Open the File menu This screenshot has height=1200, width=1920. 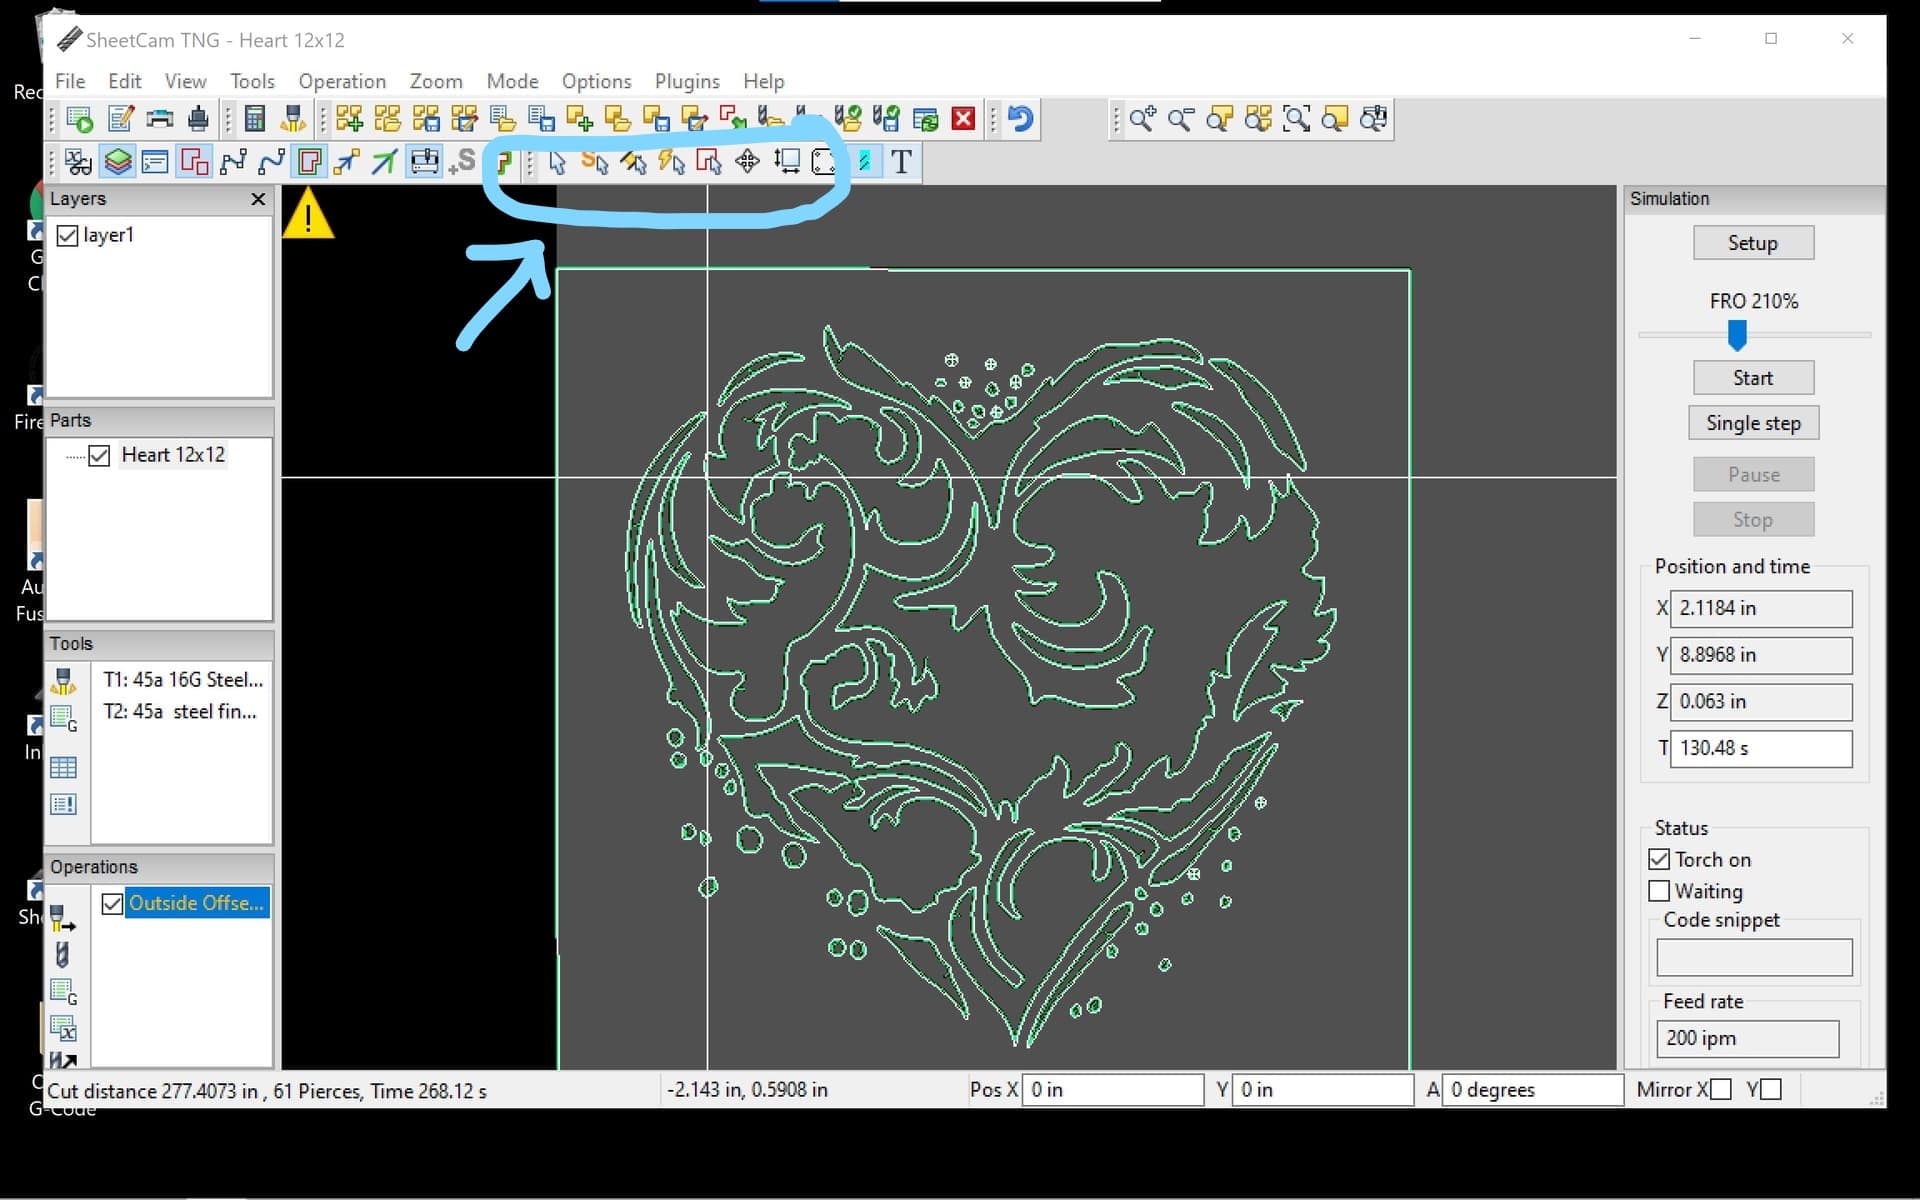click(x=70, y=81)
